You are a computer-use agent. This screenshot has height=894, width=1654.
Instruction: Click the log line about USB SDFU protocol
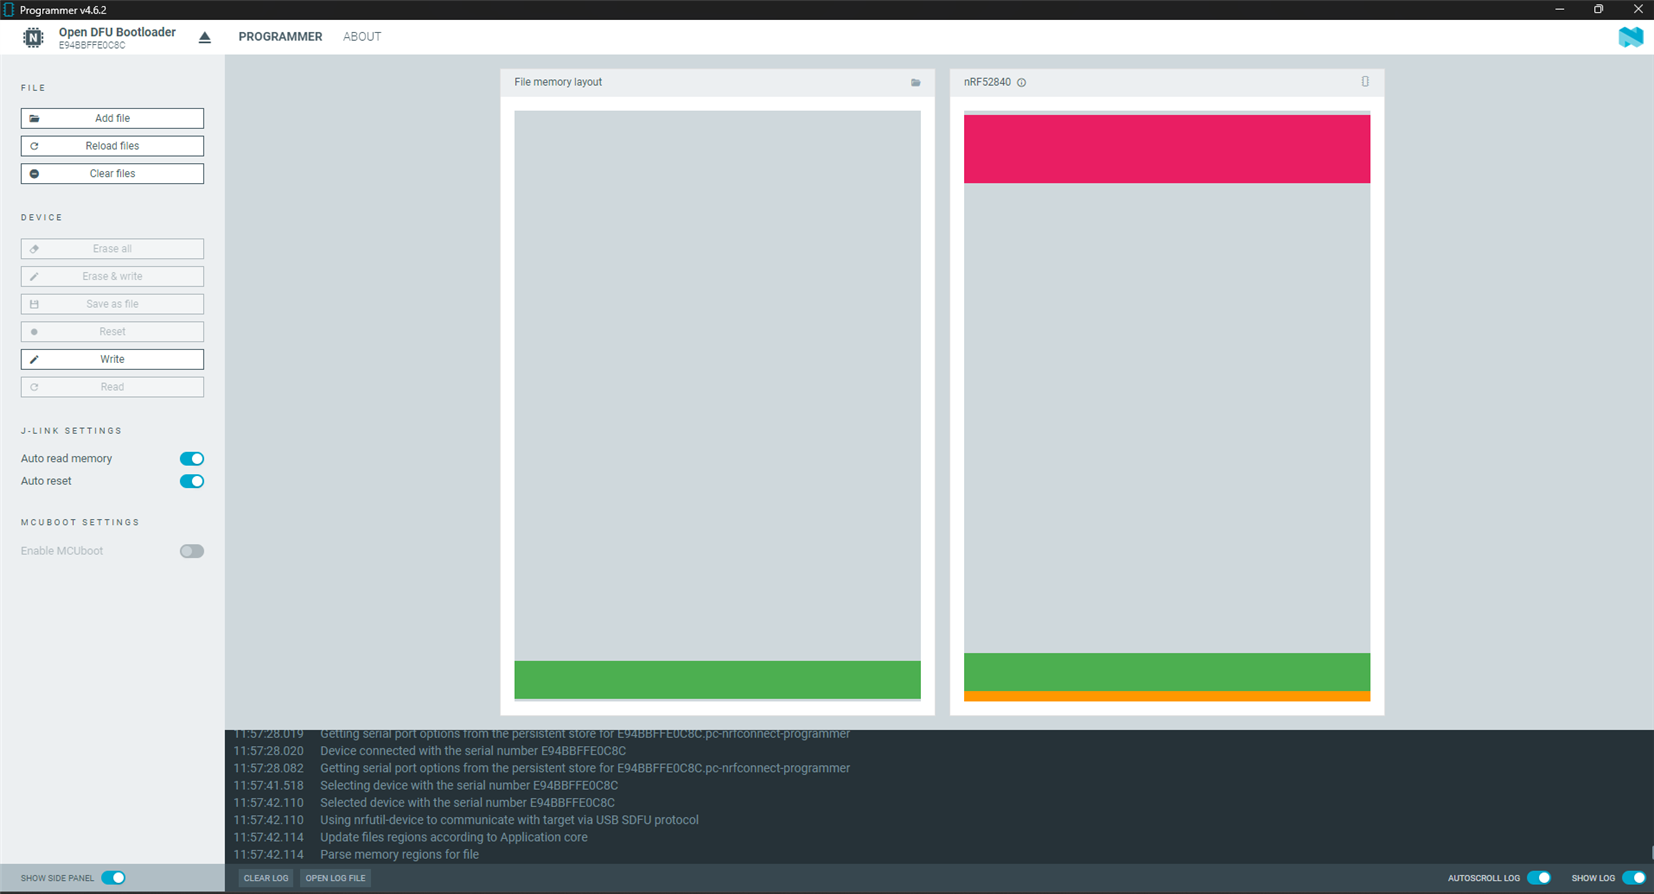click(509, 820)
